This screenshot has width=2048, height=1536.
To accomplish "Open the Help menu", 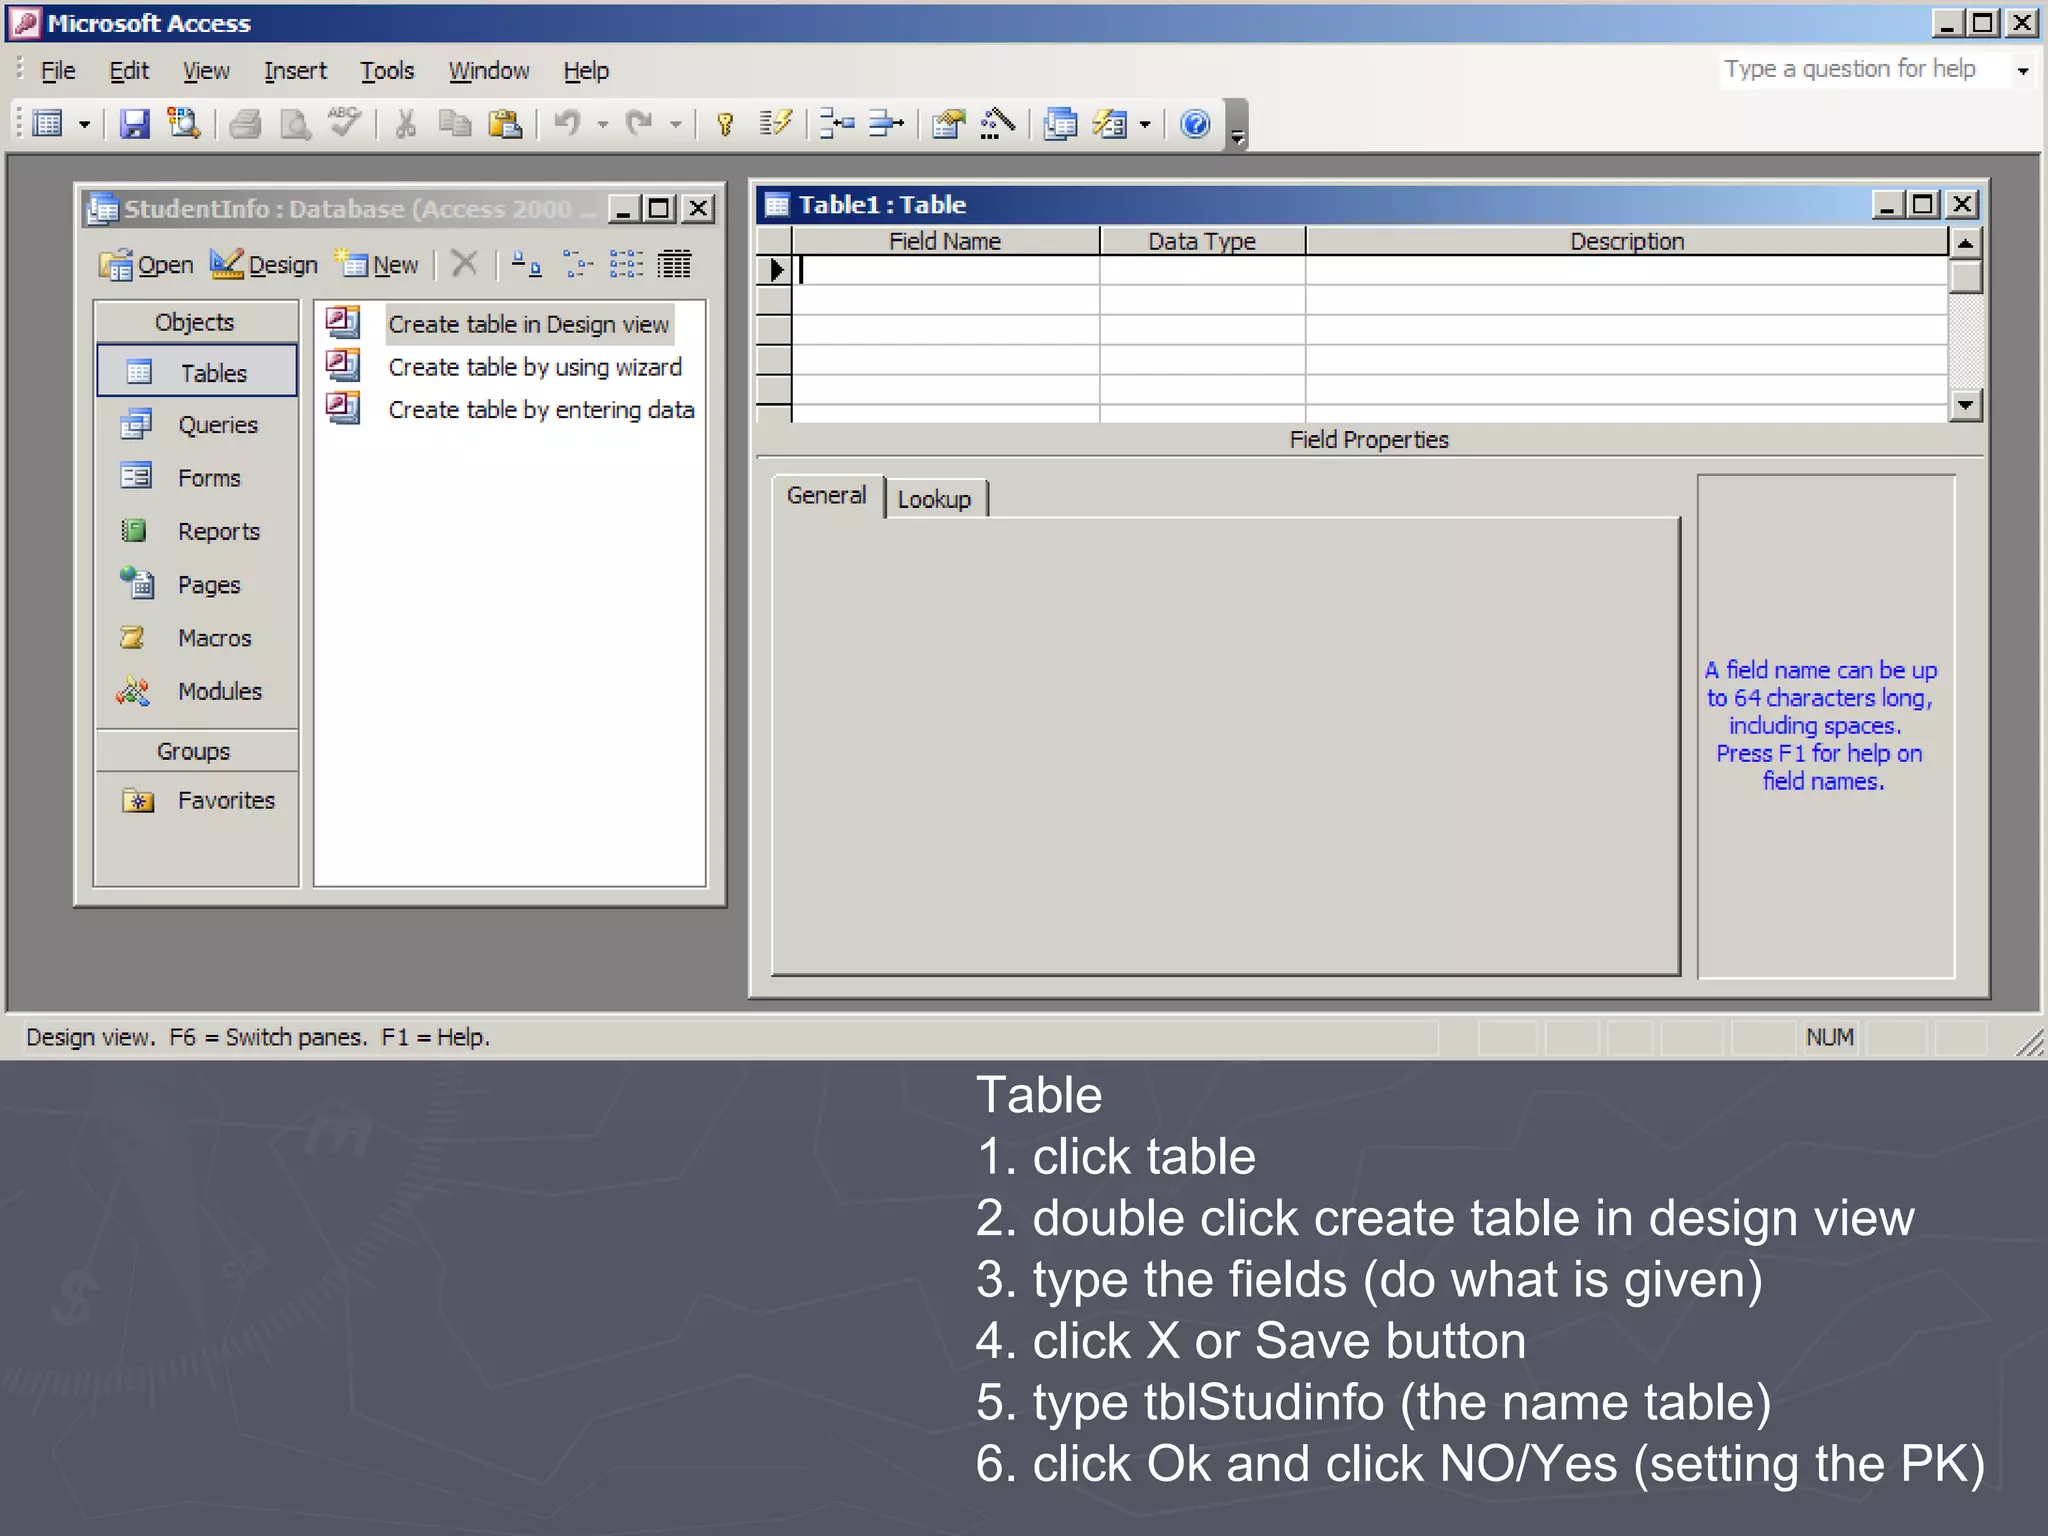I will tap(586, 71).
